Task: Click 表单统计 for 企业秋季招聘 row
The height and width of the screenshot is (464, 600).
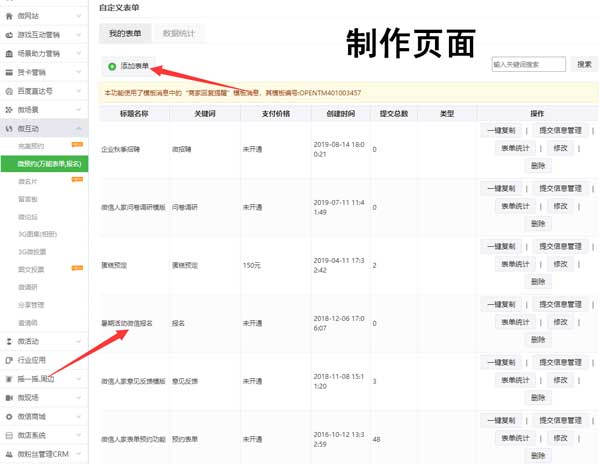Action: (x=515, y=148)
